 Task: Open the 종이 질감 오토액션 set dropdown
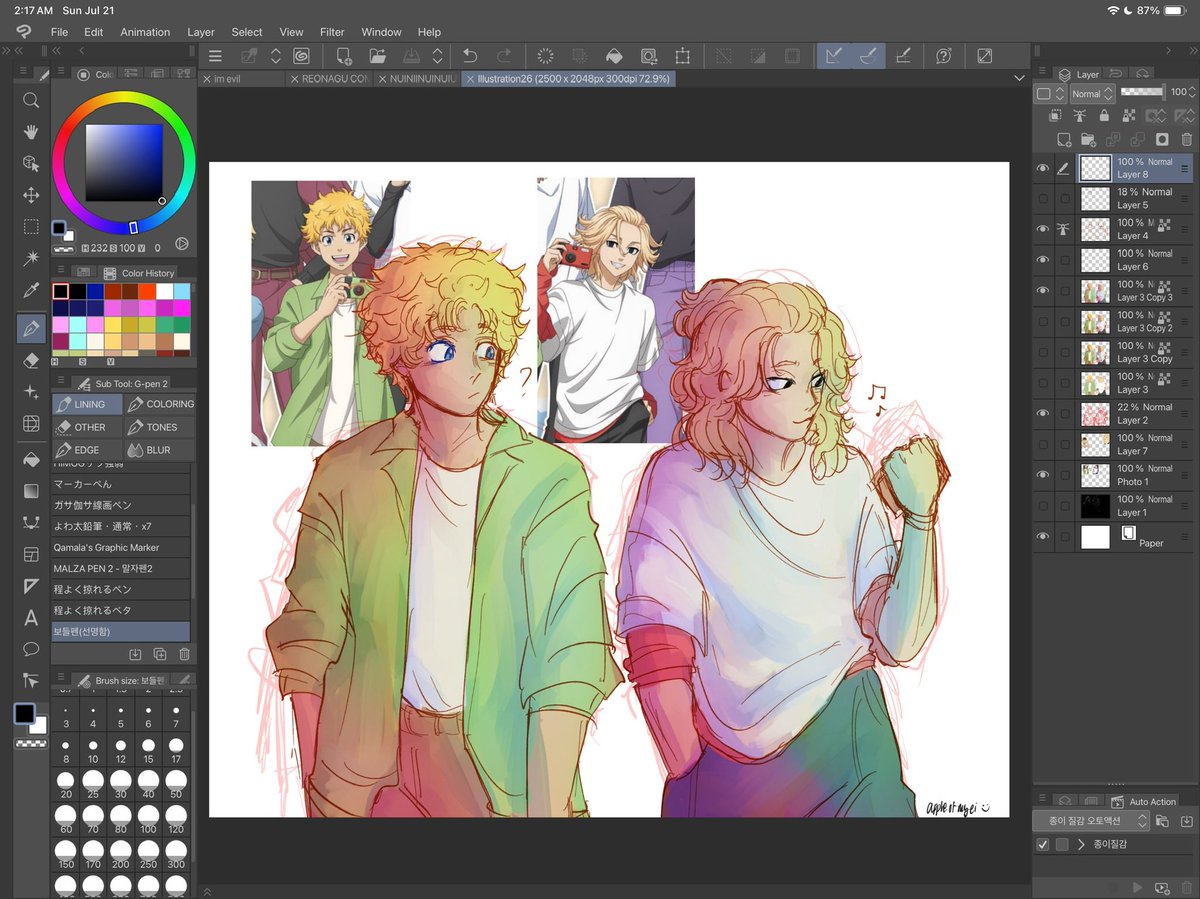click(1090, 821)
